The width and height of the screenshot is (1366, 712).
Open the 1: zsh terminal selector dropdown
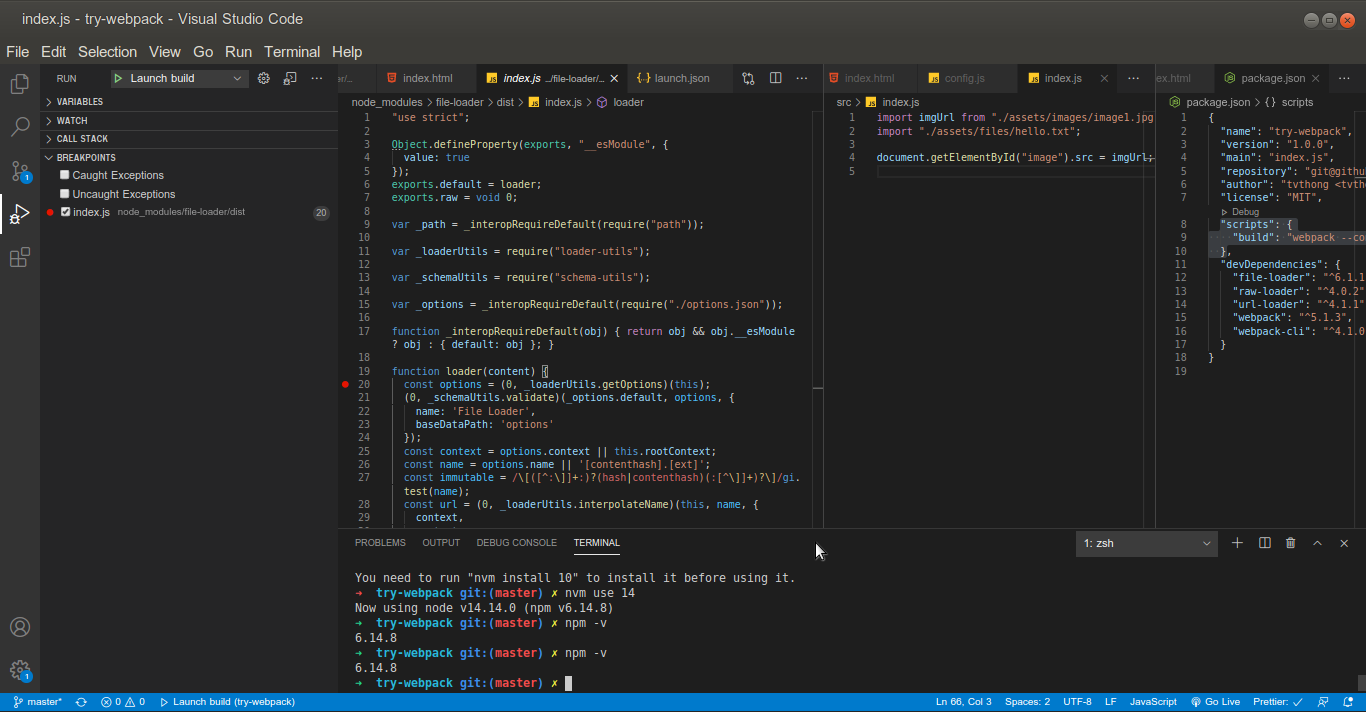1146,543
